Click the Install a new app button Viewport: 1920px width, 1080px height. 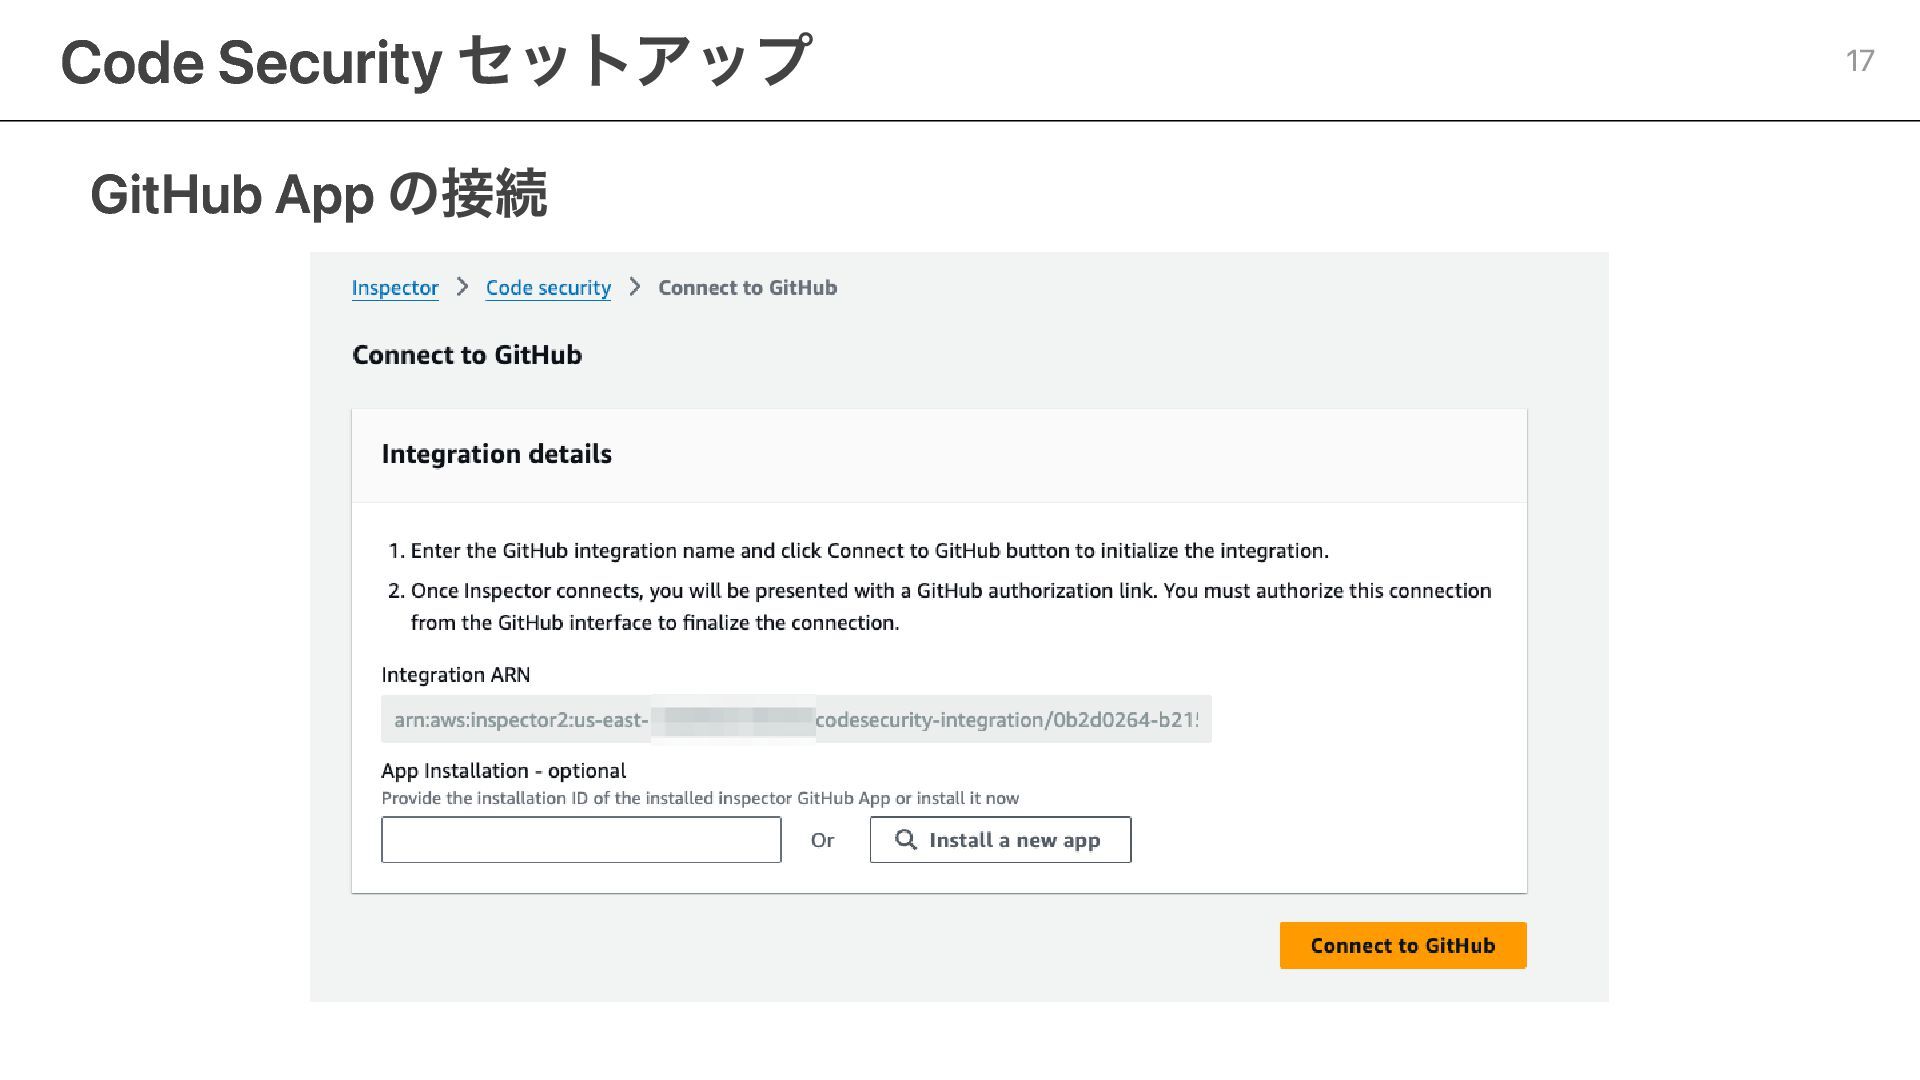(1000, 840)
